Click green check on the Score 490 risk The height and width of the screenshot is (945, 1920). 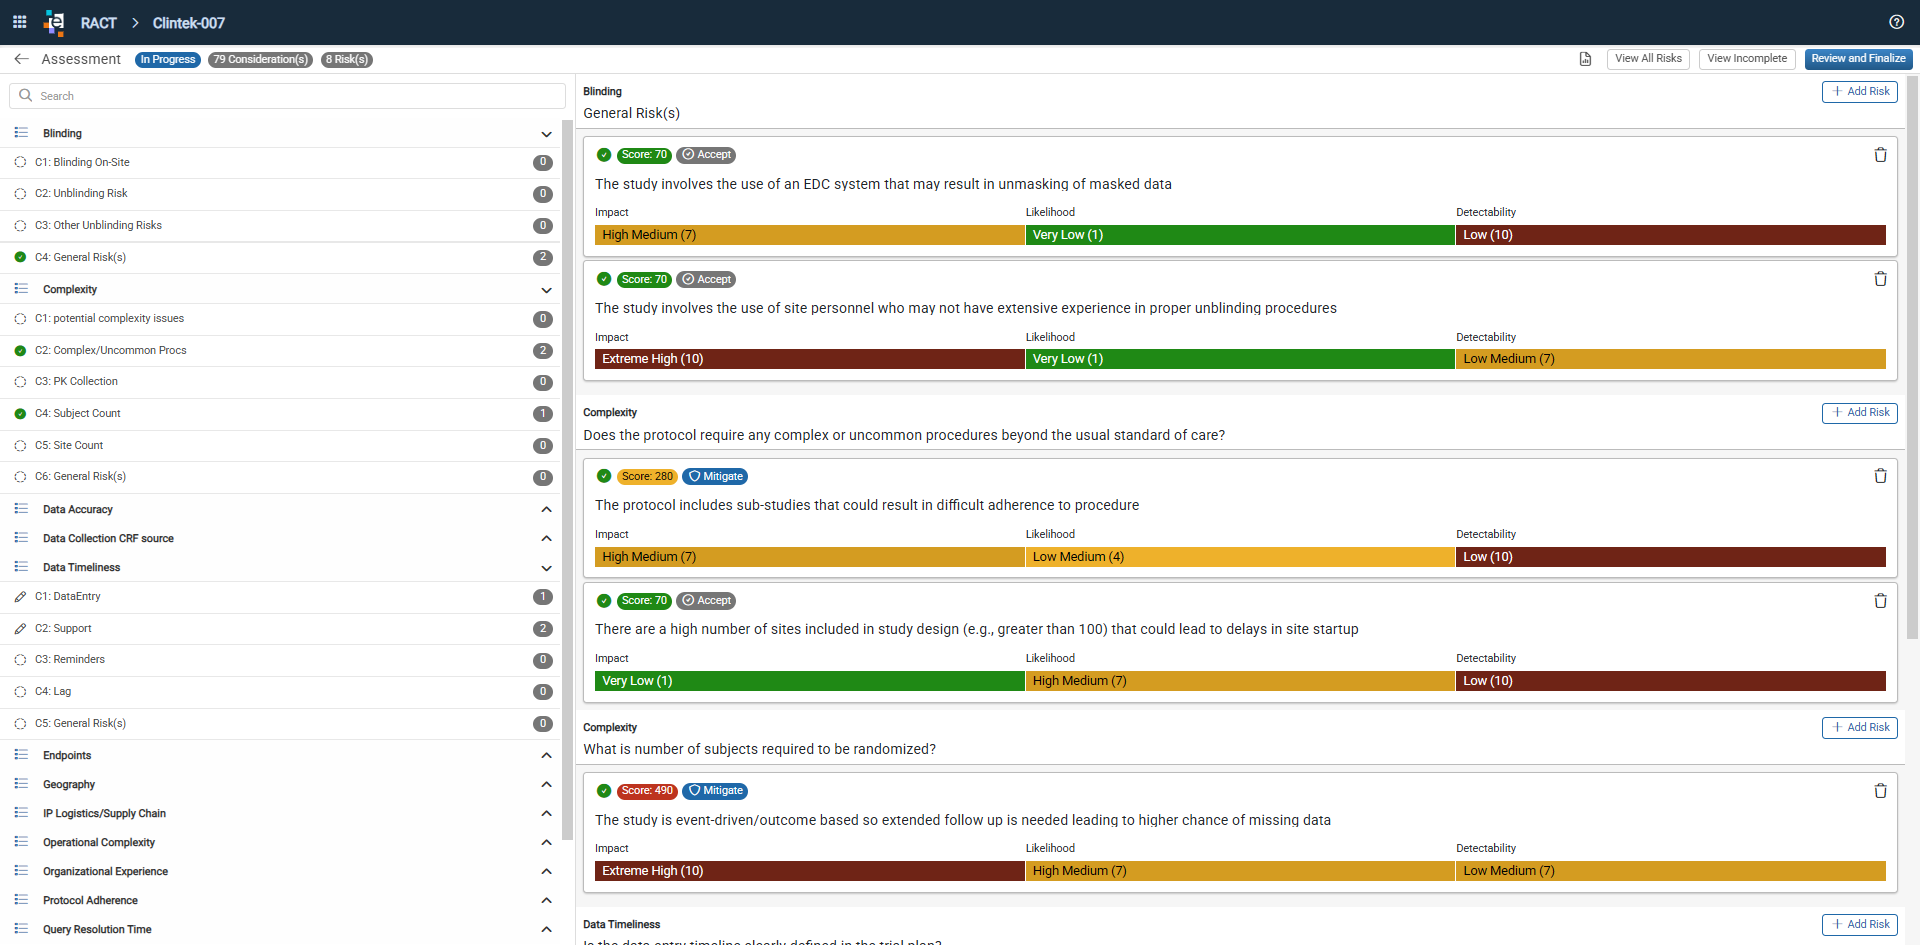click(604, 791)
